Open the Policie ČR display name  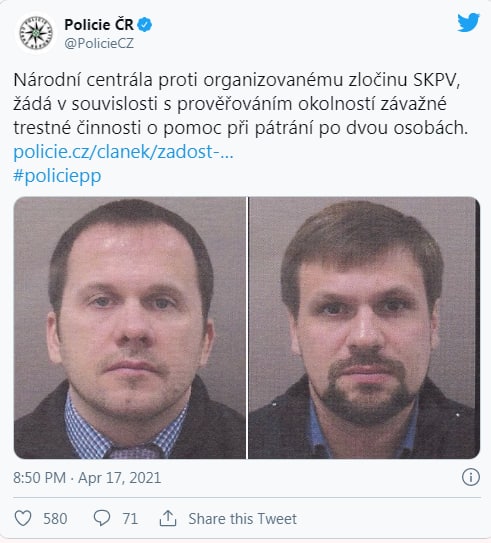tap(99, 25)
